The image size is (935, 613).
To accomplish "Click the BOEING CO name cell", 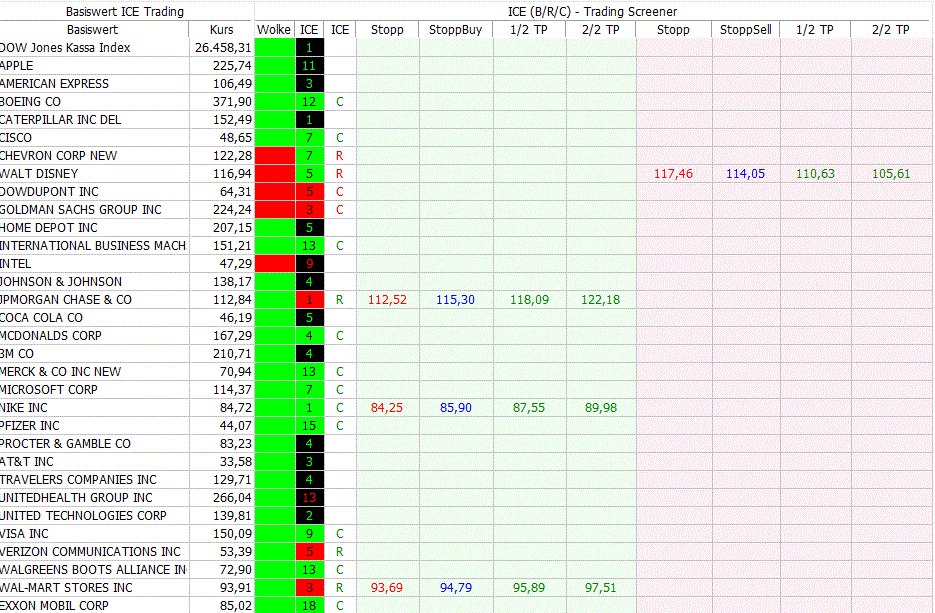I will [x=30, y=101].
